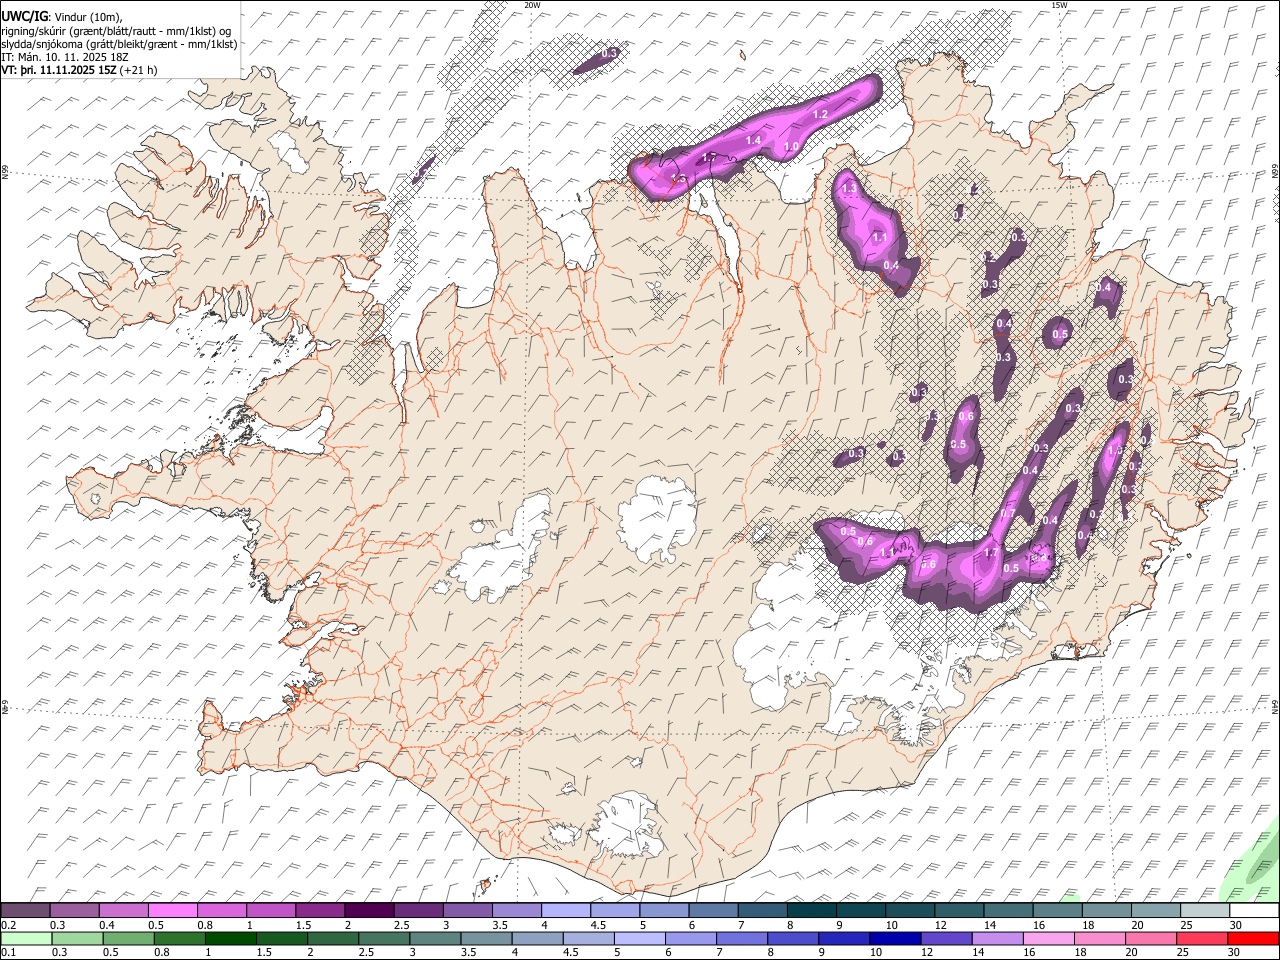The image size is (1280, 960).
Task: Click the 'VT: þri. 11.11.2025 15Z' valid time
Action: (59, 70)
